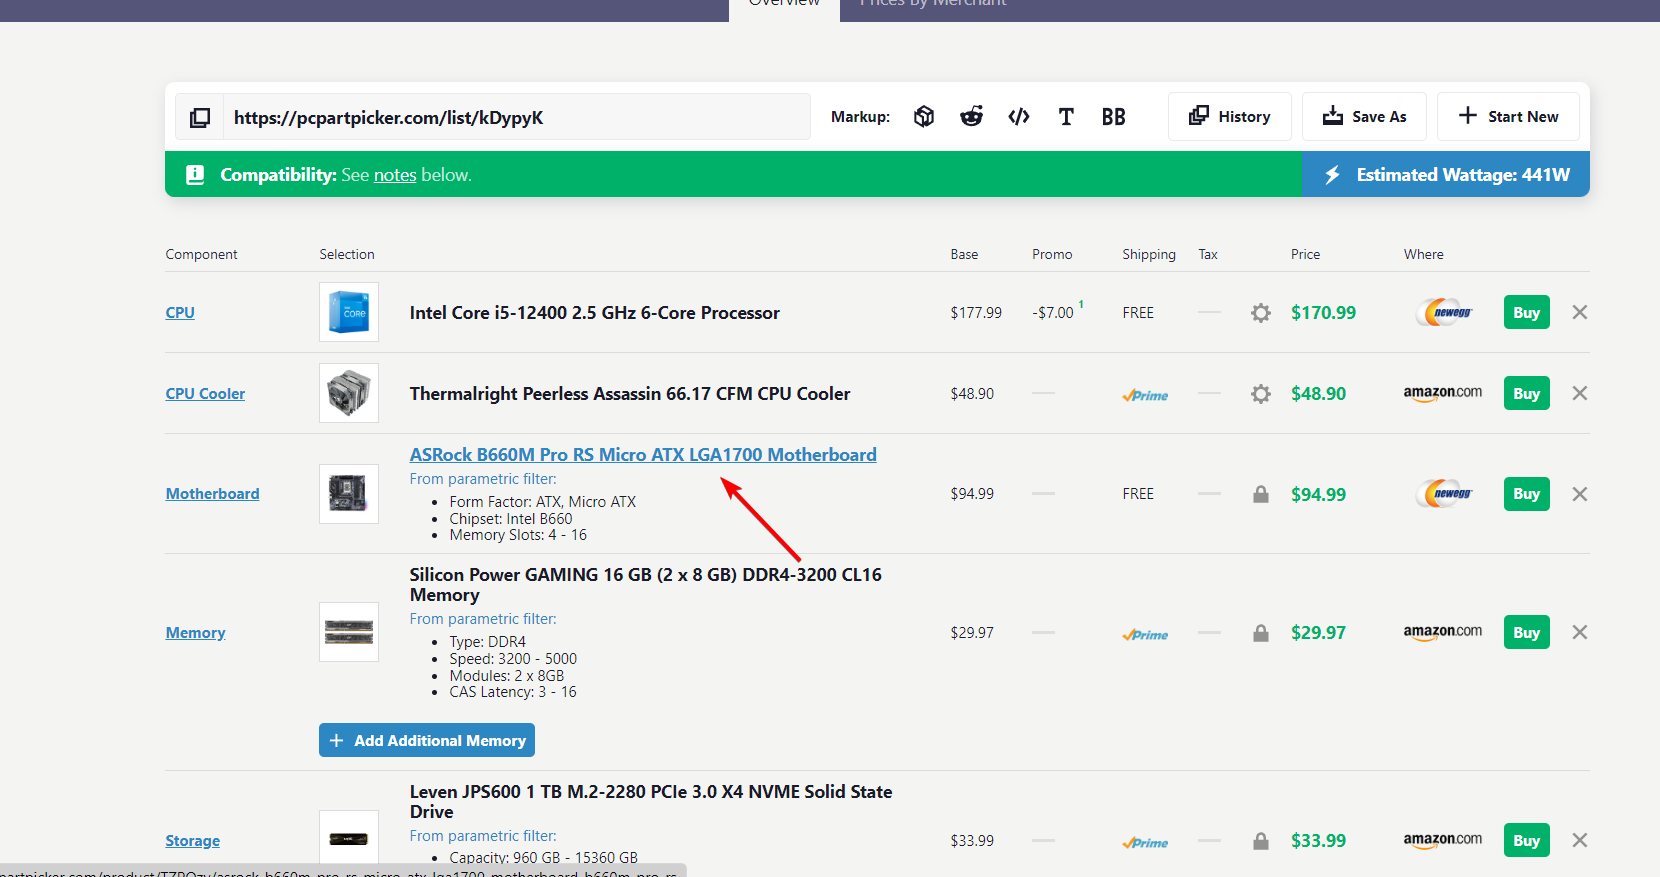Click the part list URL field

516,117
